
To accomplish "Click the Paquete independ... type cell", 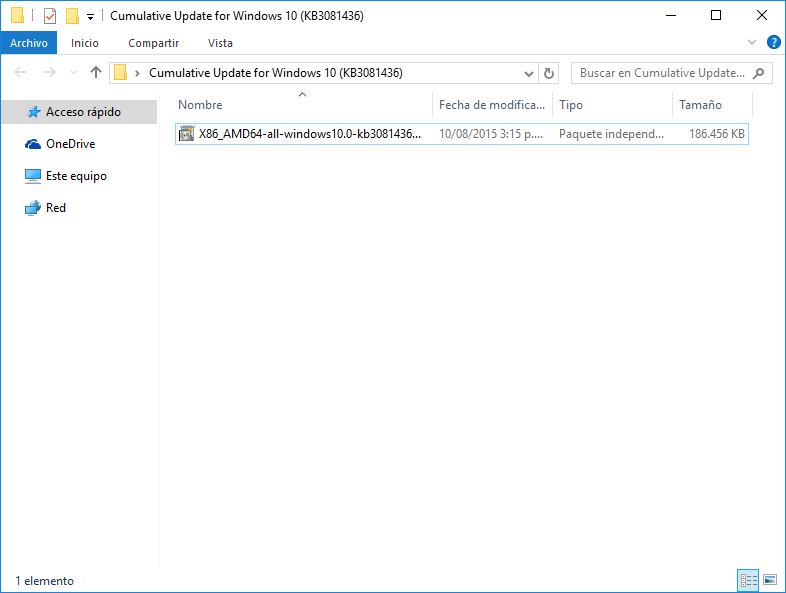I will (x=611, y=134).
